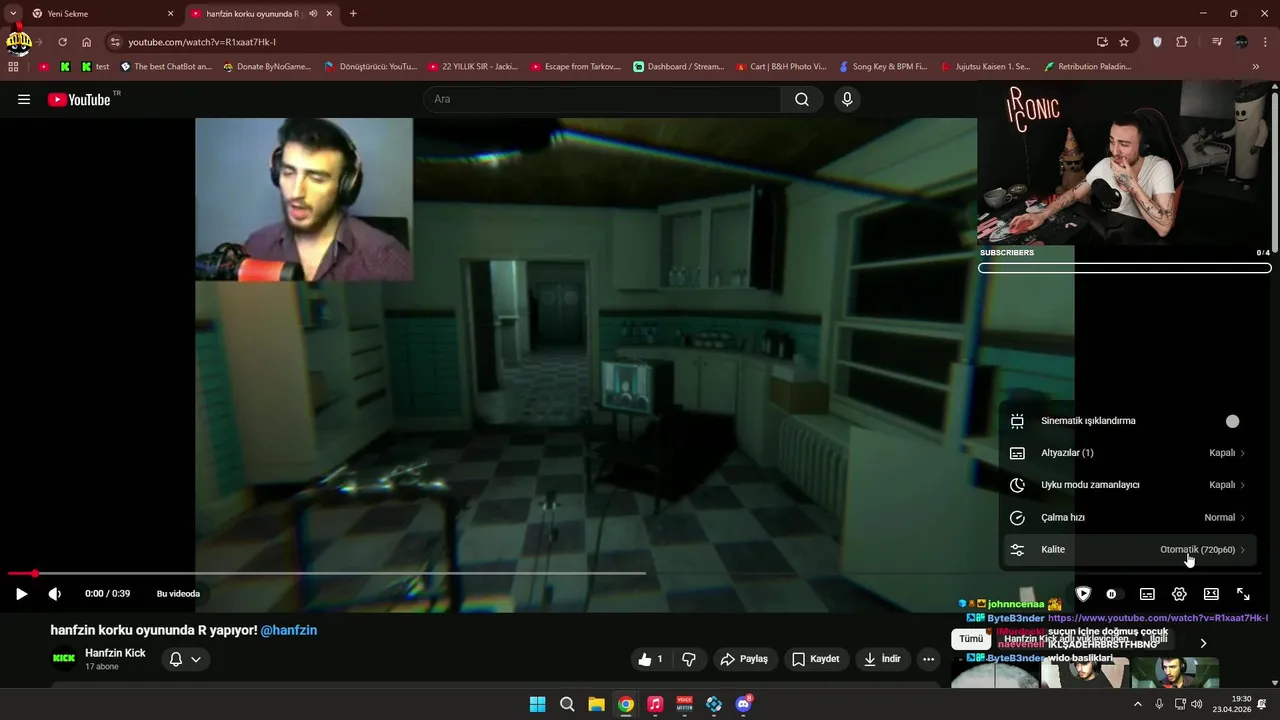The image size is (1280, 720).
Task: Open File Explorer from taskbar
Action: [x=596, y=704]
